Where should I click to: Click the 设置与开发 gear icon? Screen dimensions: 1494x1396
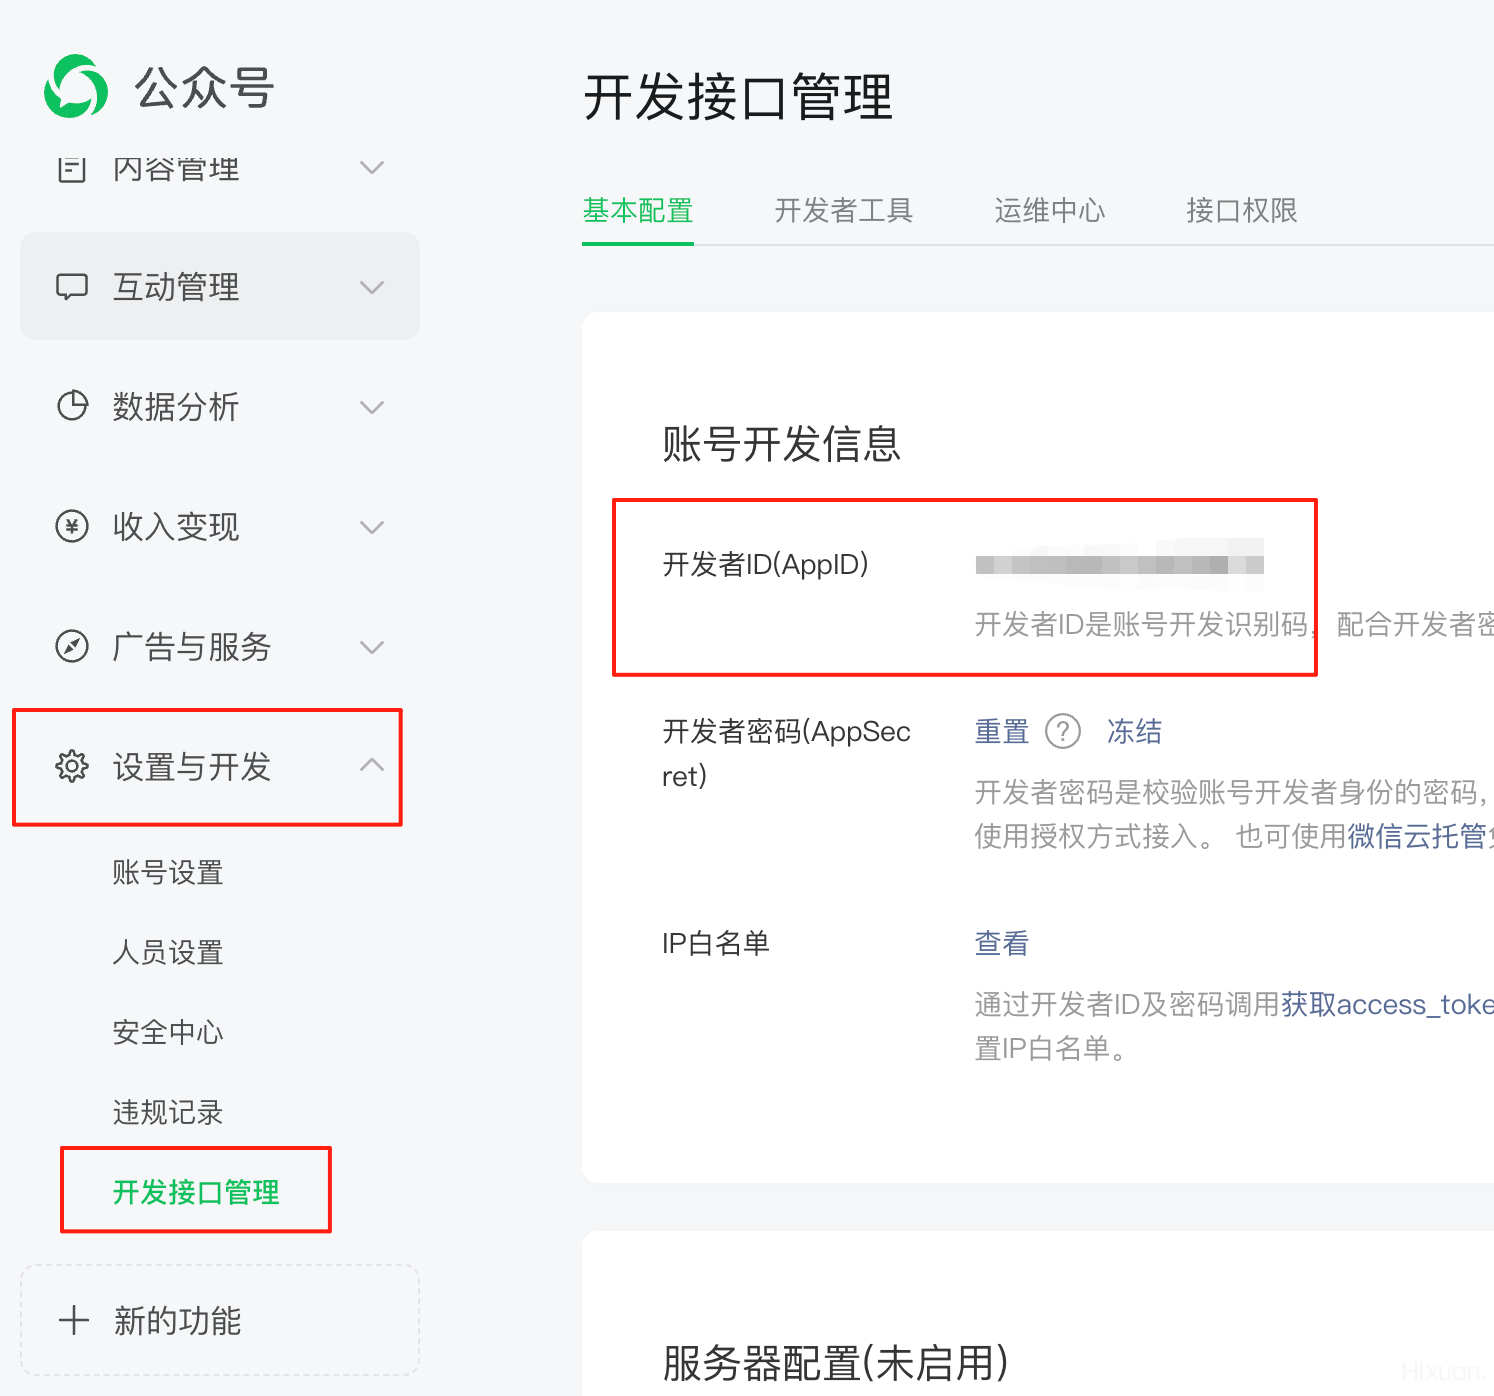72,766
